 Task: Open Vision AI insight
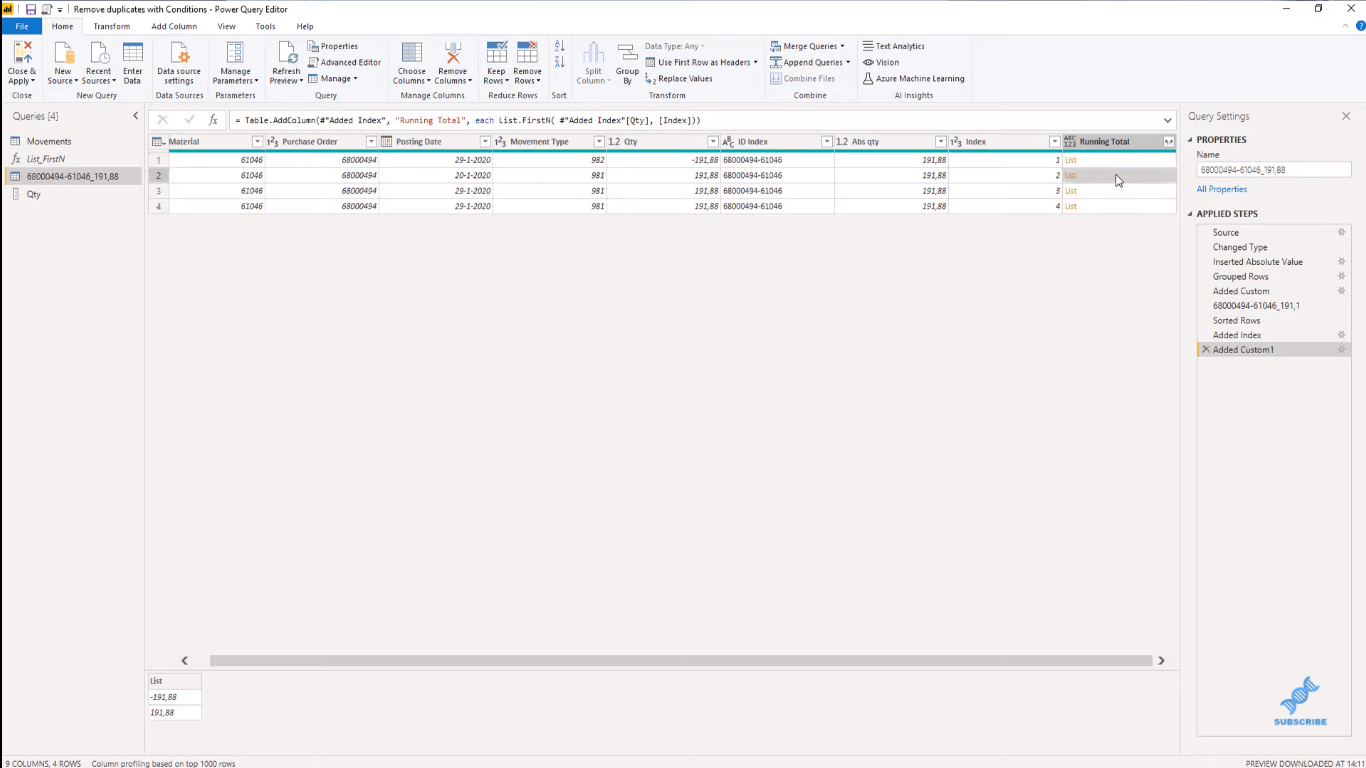tap(881, 62)
